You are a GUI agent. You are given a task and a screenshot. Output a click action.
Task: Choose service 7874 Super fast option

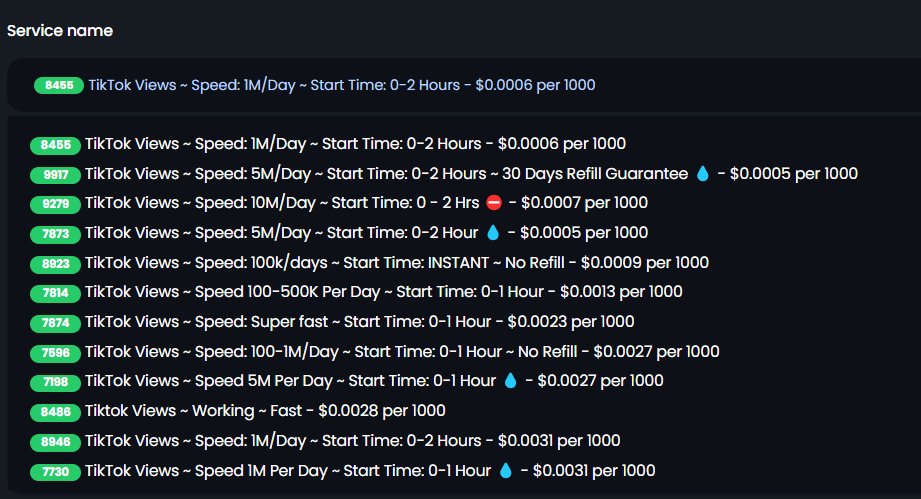coord(332,322)
